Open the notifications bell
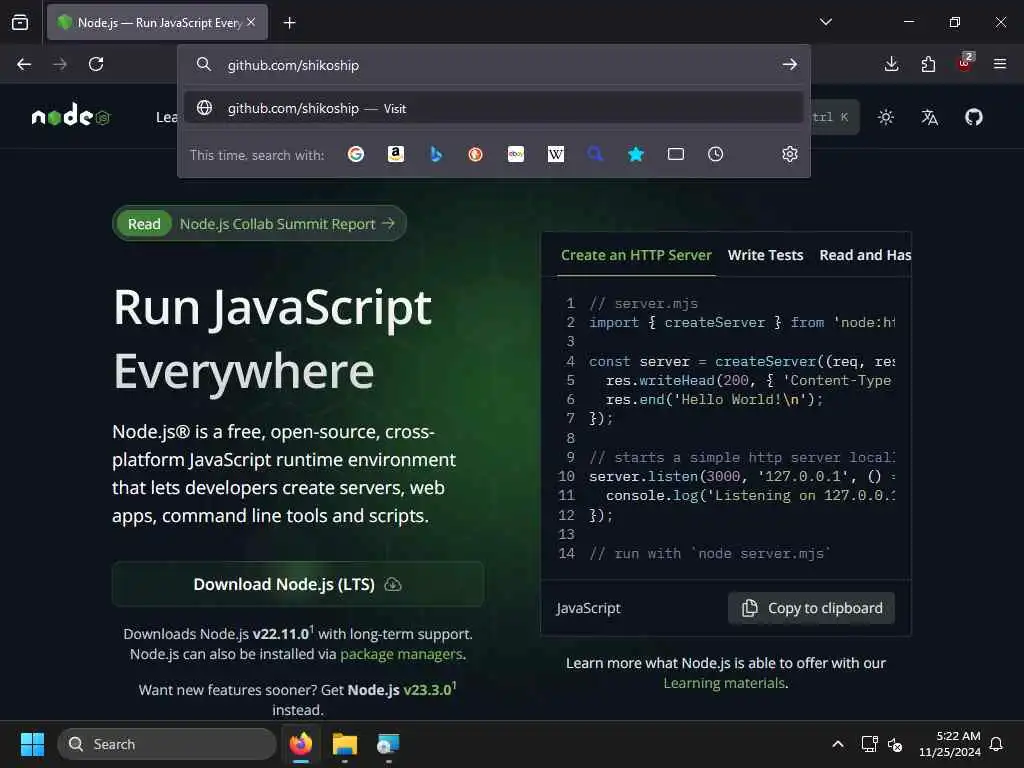 [997, 744]
